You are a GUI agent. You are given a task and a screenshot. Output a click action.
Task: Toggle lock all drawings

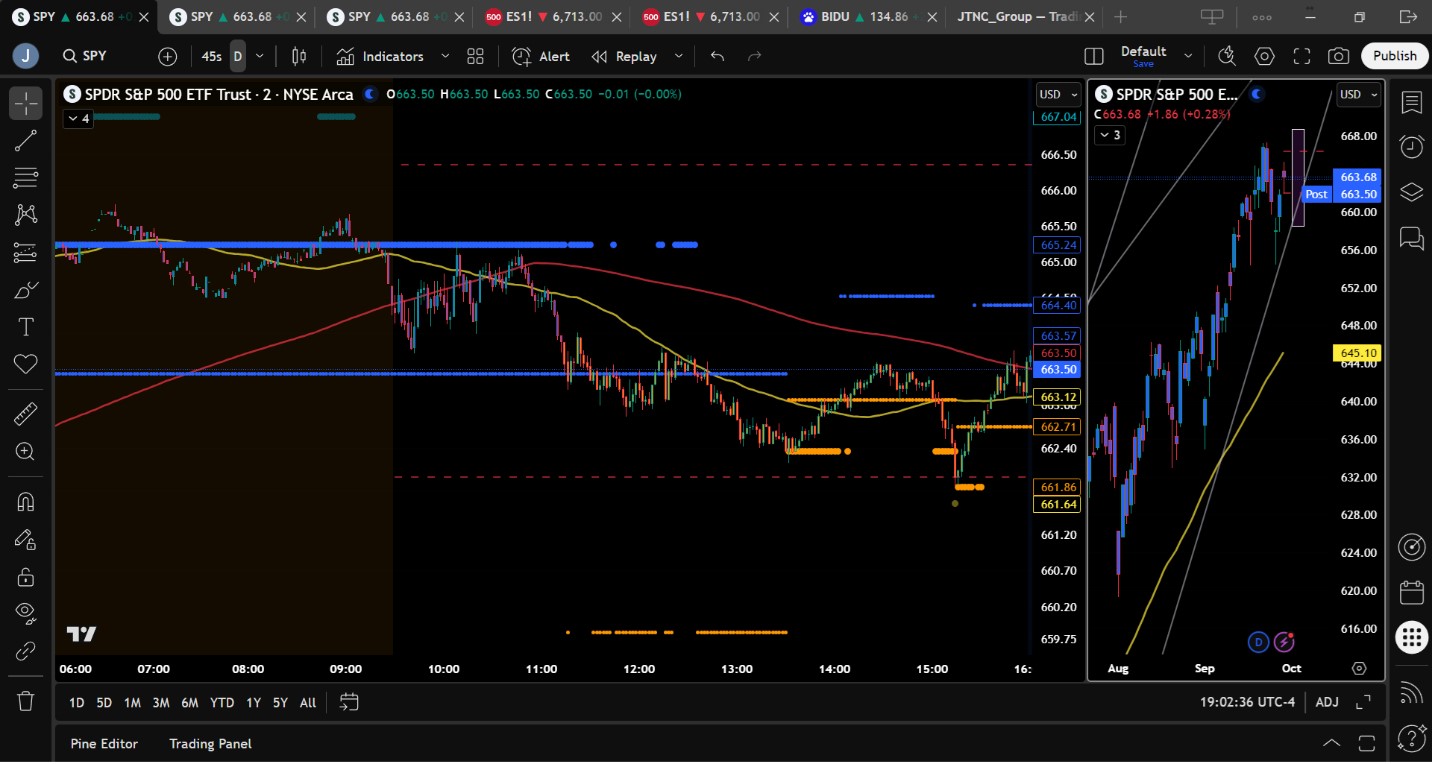click(x=26, y=577)
